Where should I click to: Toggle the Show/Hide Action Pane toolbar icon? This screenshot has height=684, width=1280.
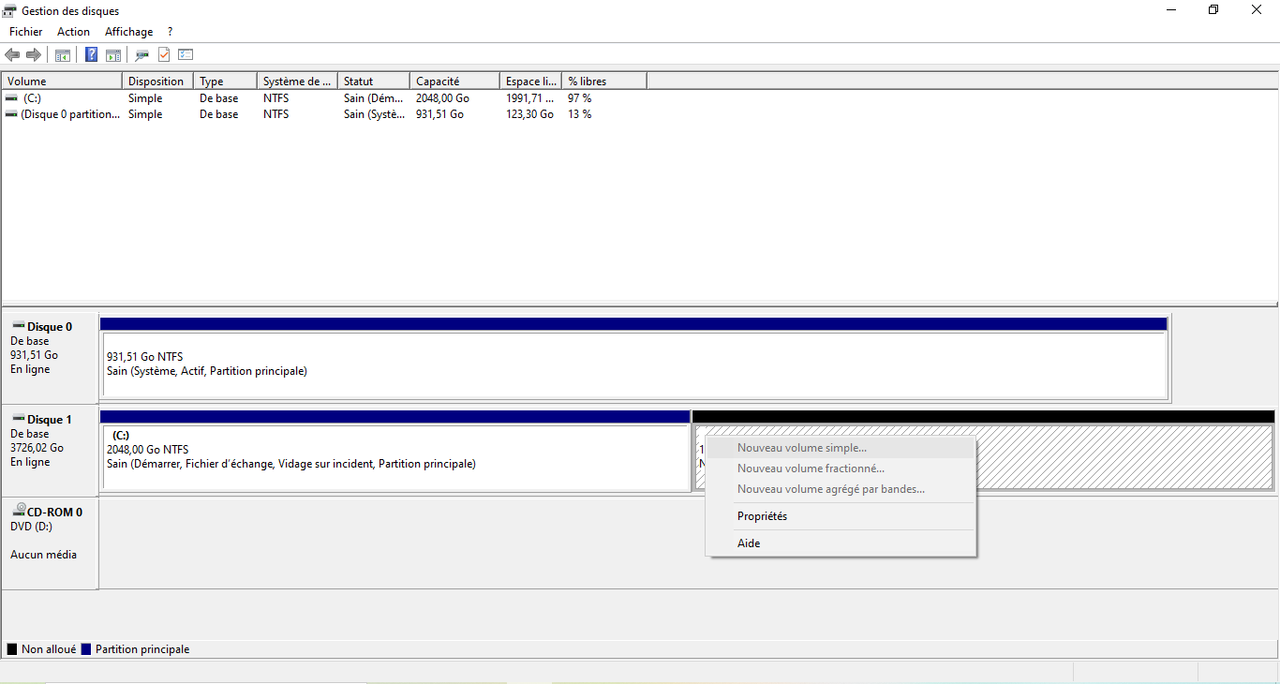[113, 55]
